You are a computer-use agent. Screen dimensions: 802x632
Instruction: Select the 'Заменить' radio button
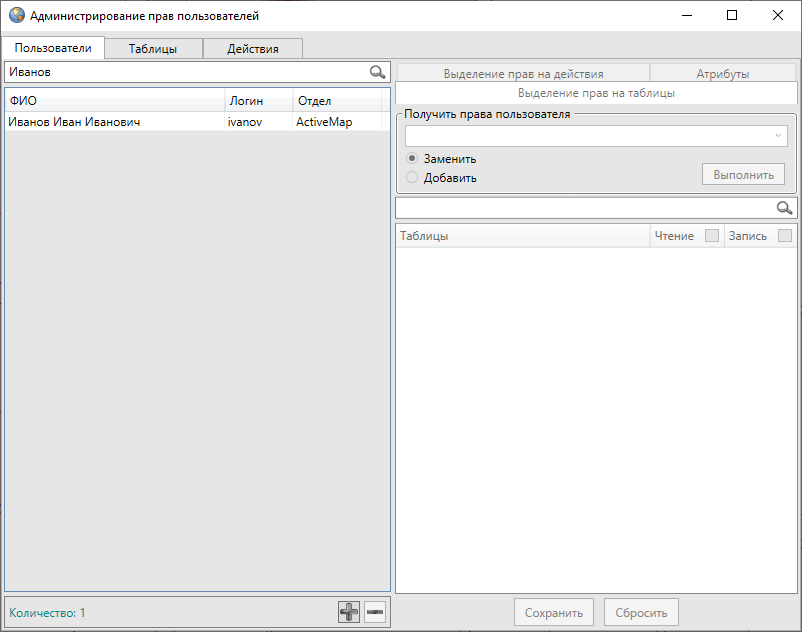pyautogui.click(x=412, y=159)
